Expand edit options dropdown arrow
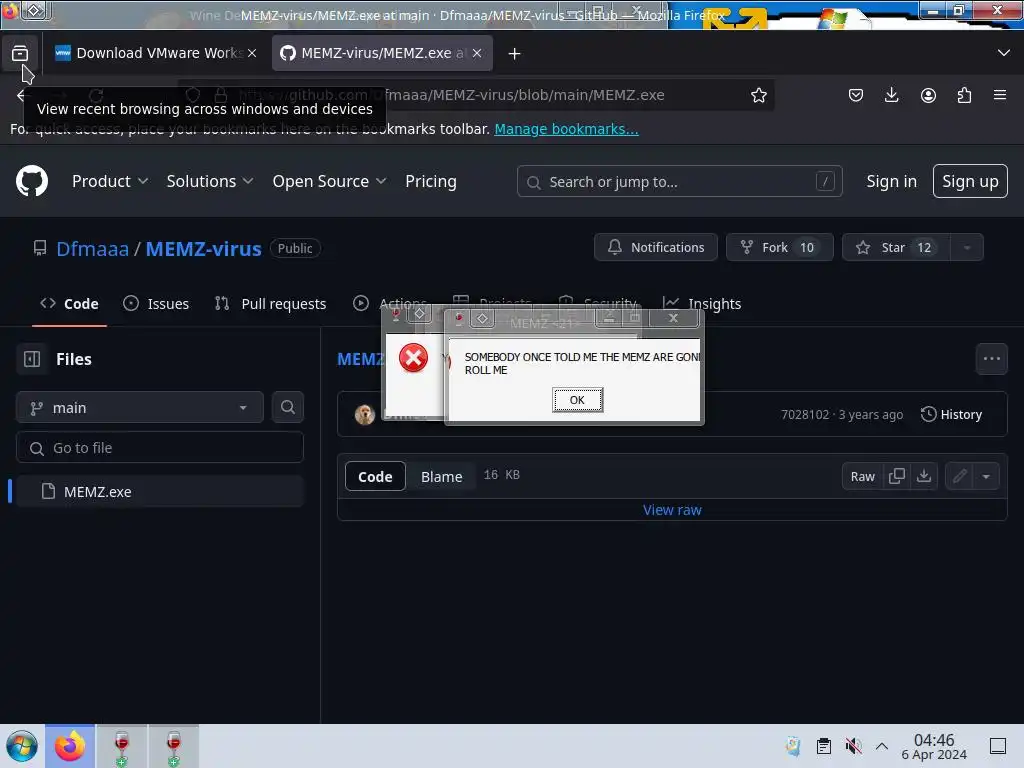 tap(986, 477)
